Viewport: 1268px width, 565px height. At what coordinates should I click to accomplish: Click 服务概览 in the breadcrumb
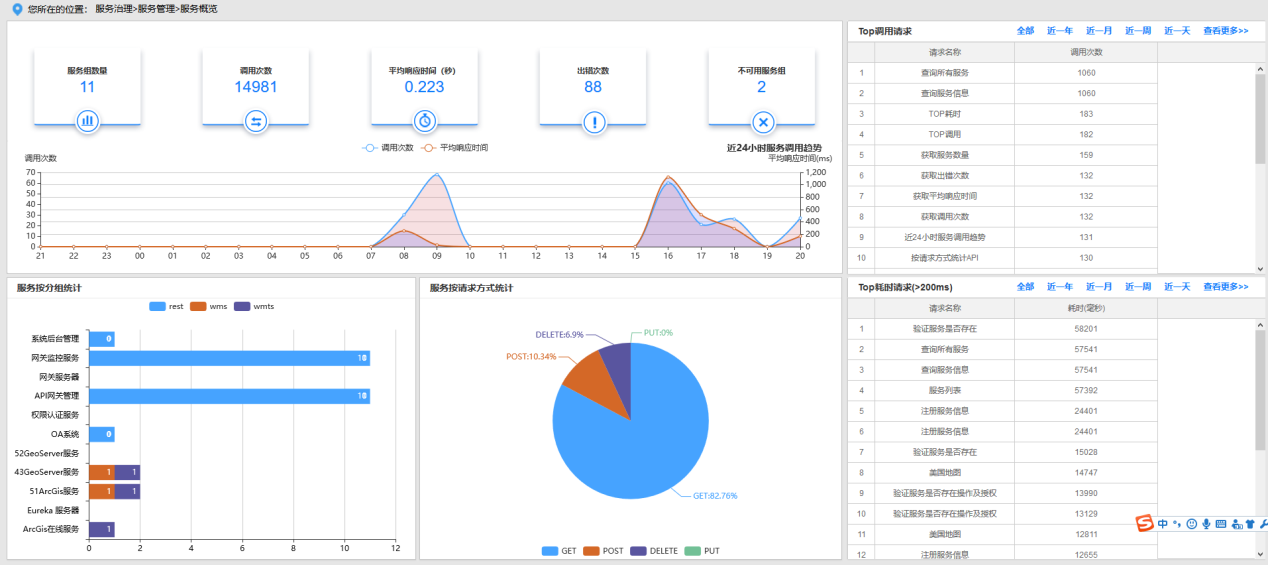199,8
